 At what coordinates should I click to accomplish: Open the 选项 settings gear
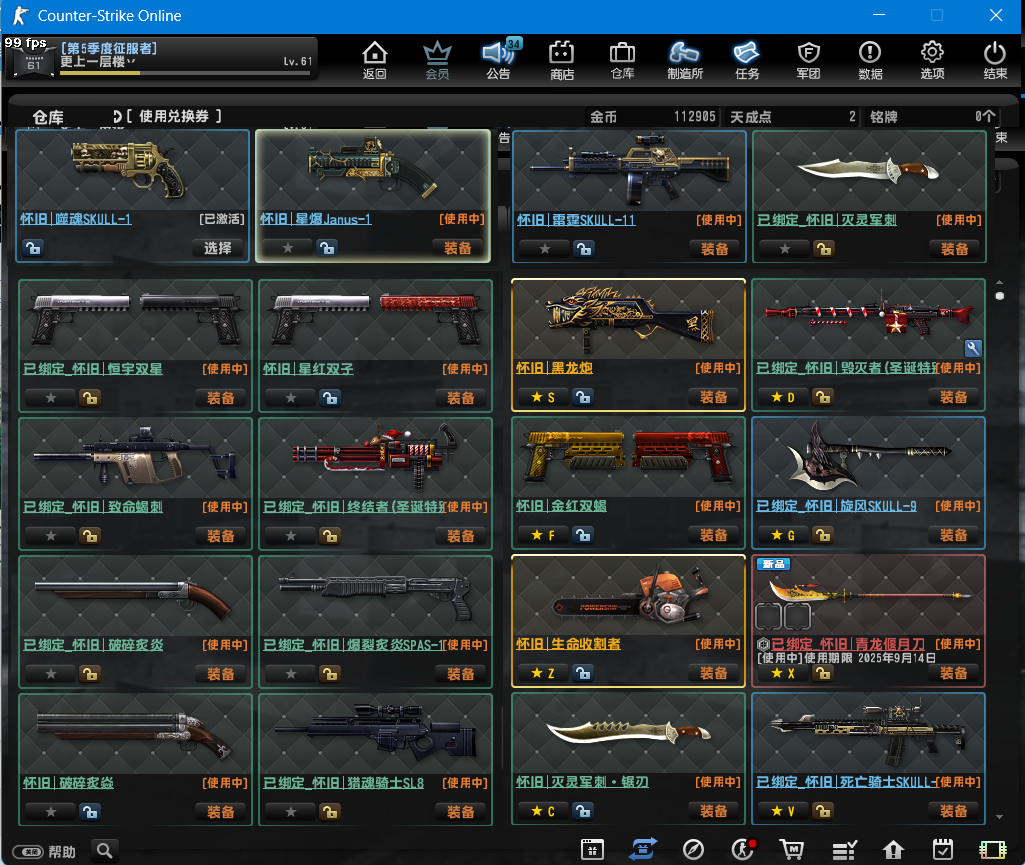coord(932,59)
